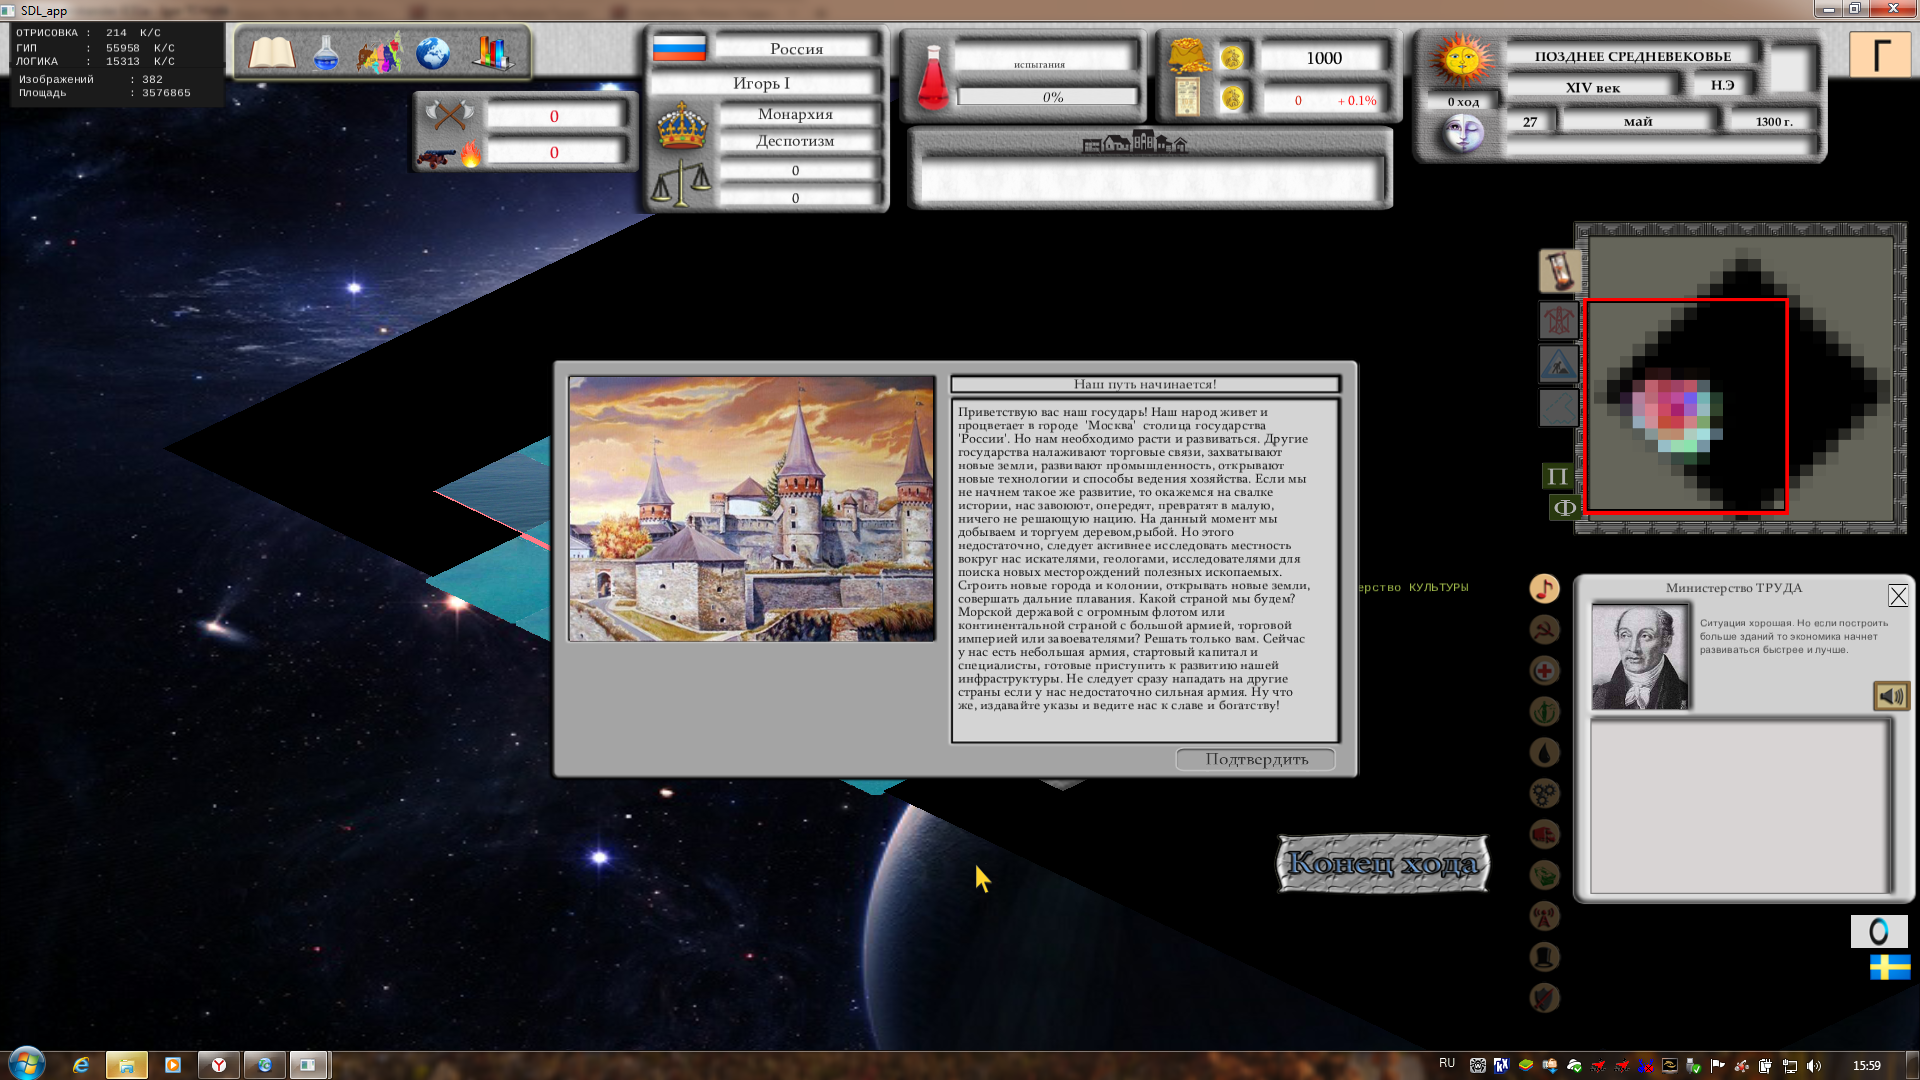
Task: Click the hourglass icon beside minimap
Action: (x=1559, y=270)
